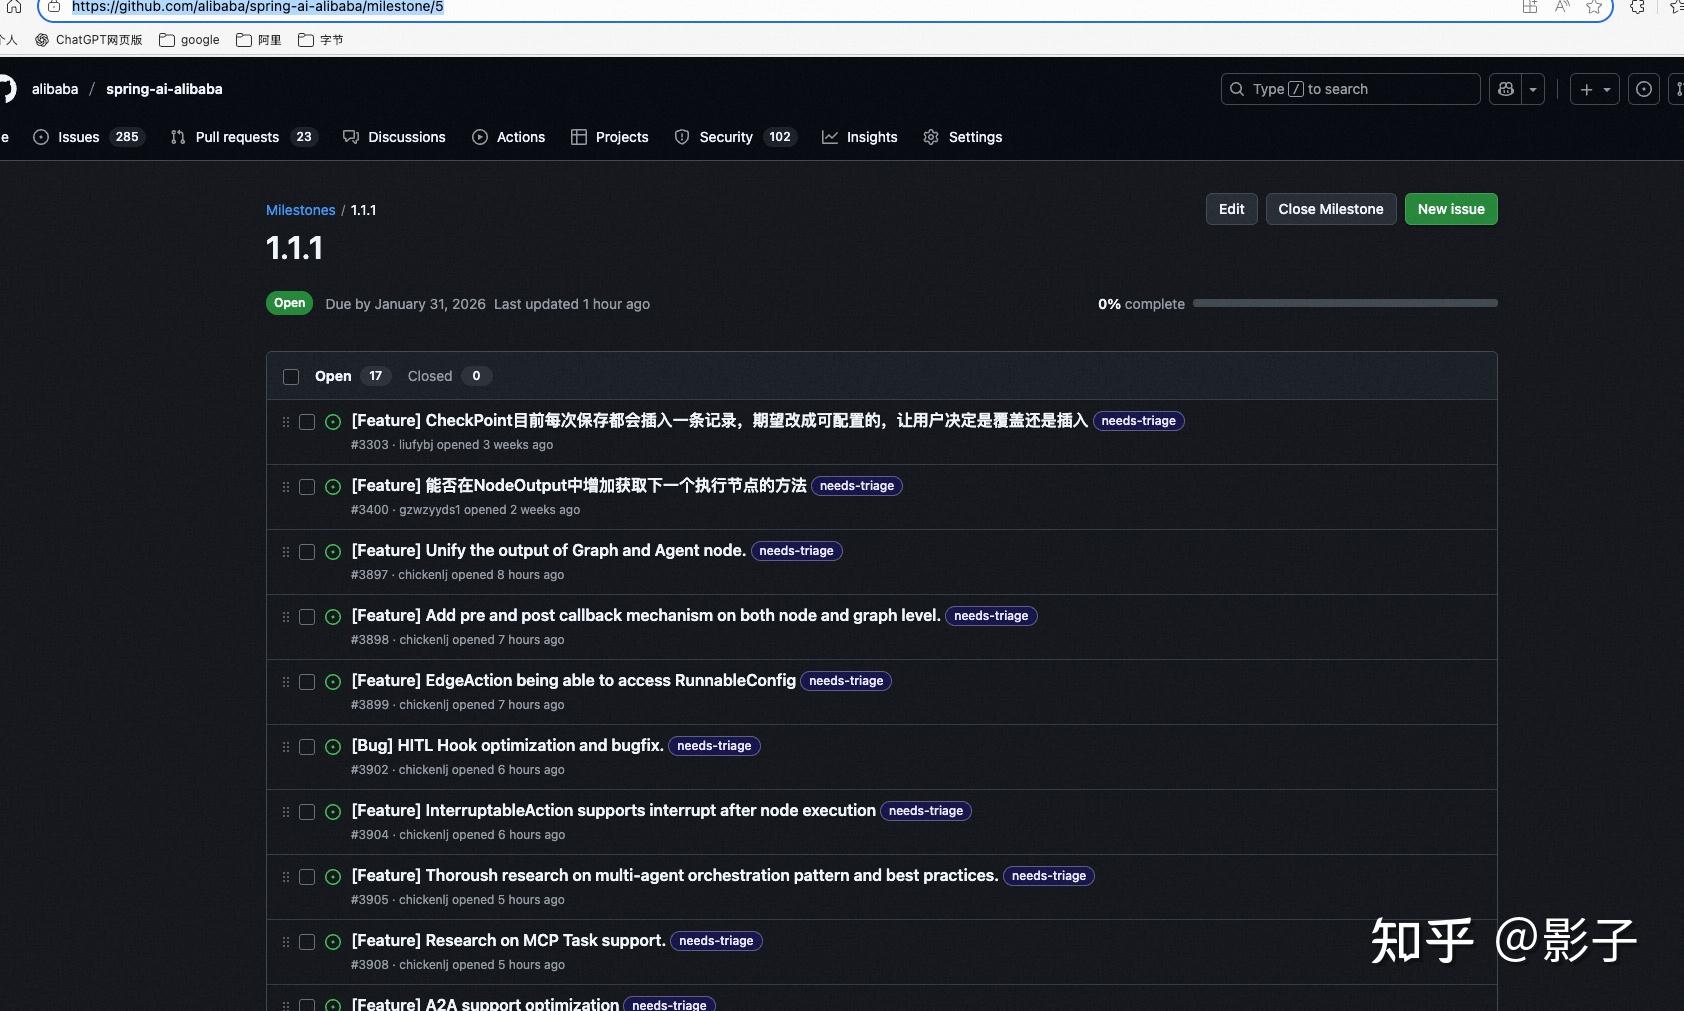Open the 阿里 bookmarks folder
1684x1011 pixels.
(x=258, y=40)
